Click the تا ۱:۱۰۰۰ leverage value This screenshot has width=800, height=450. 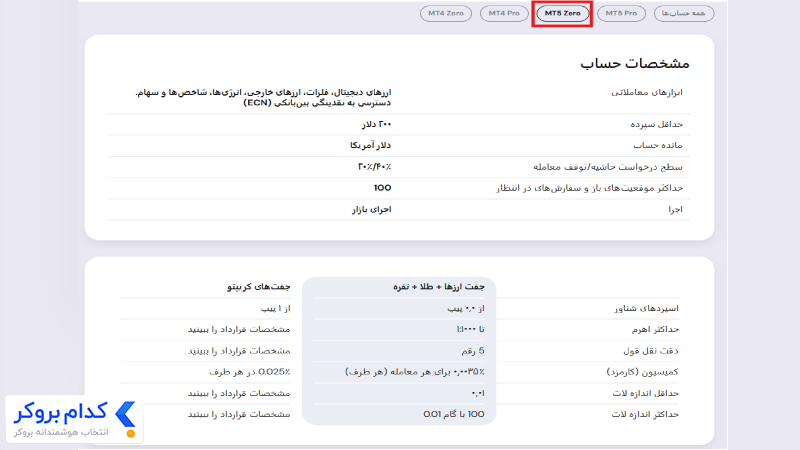click(470, 330)
